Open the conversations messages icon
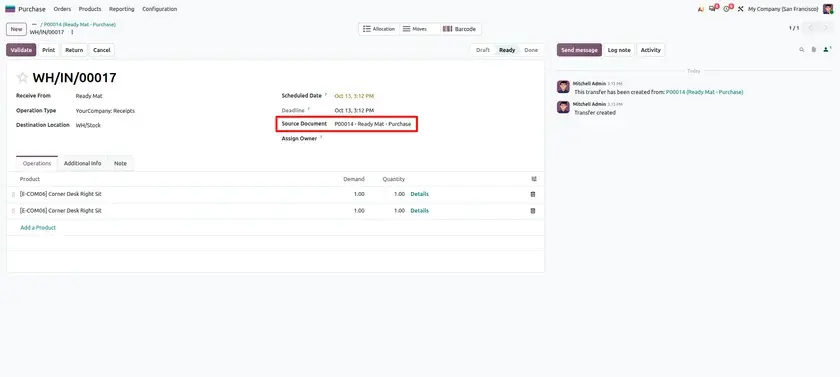Image resolution: width=840 pixels, height=377 pixels. click(713, 9)
